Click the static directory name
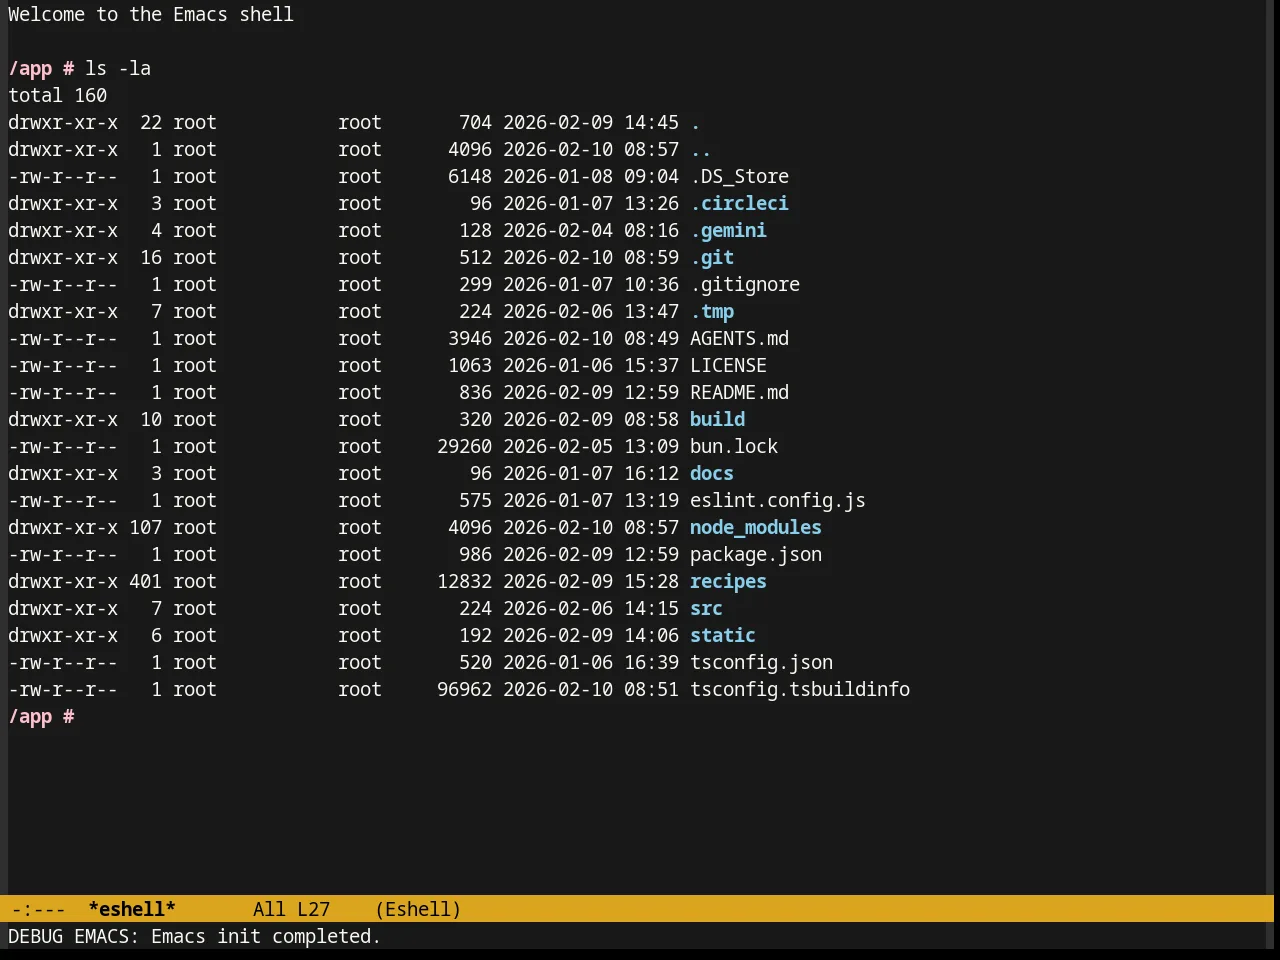The width and height of the screenshot is (1280, 960). 723,635
